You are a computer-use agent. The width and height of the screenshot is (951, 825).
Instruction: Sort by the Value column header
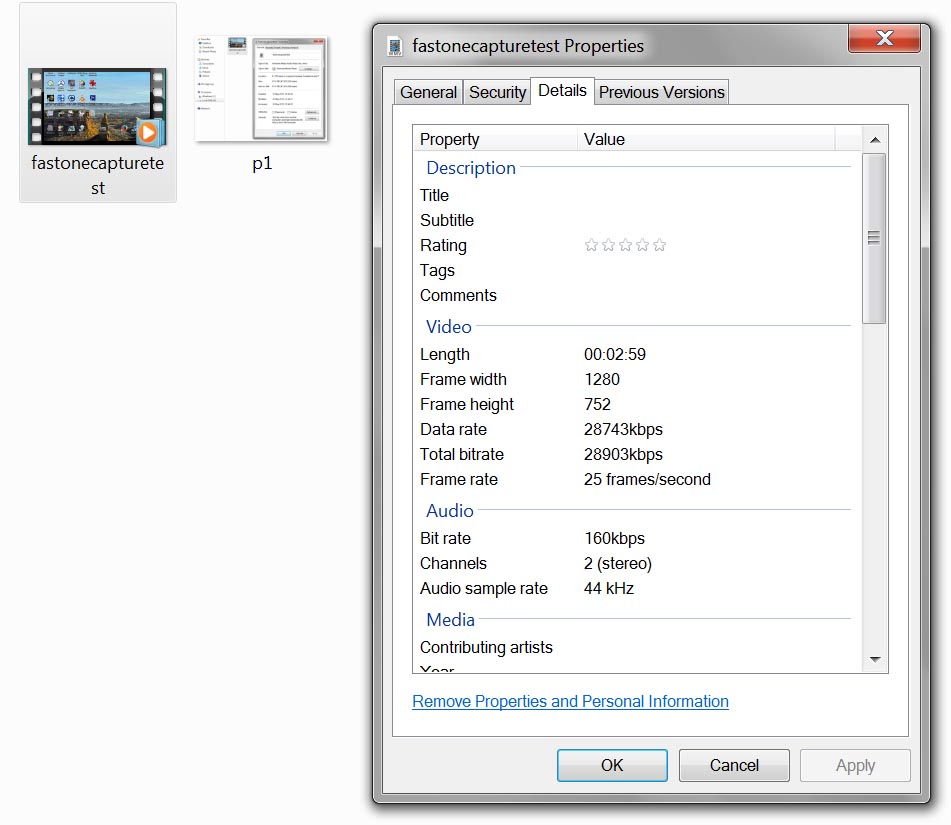click(705, 139)
